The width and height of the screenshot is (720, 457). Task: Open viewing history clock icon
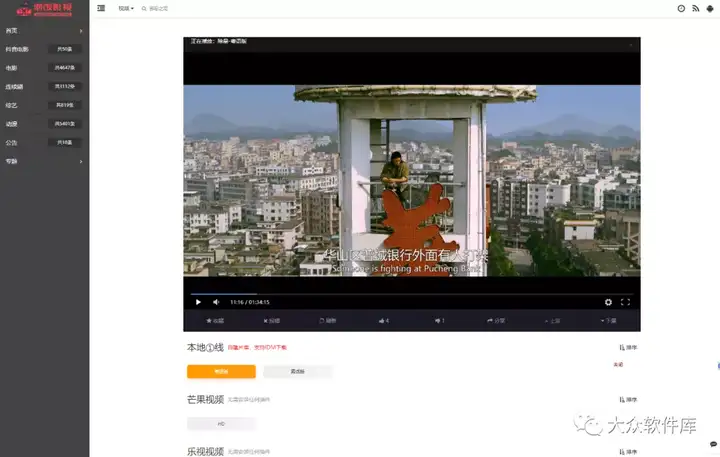point(681,8)
